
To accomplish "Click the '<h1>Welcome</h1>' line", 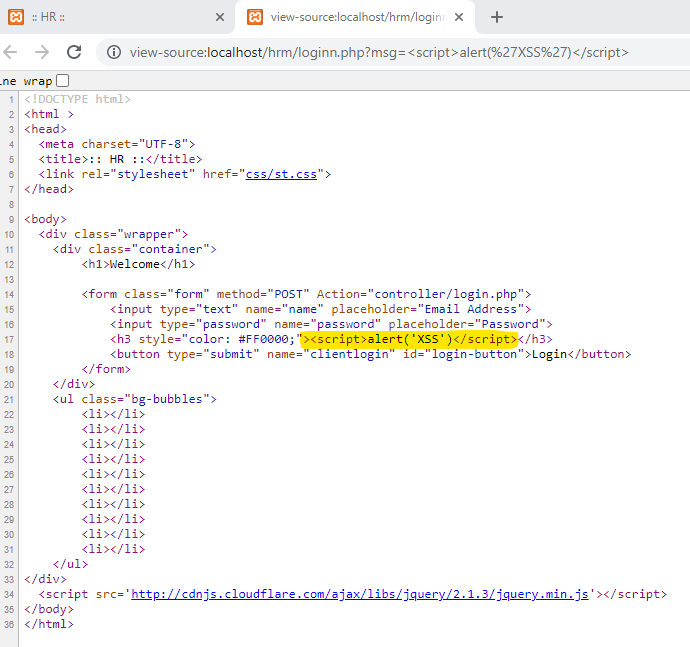I will point(138,264).
